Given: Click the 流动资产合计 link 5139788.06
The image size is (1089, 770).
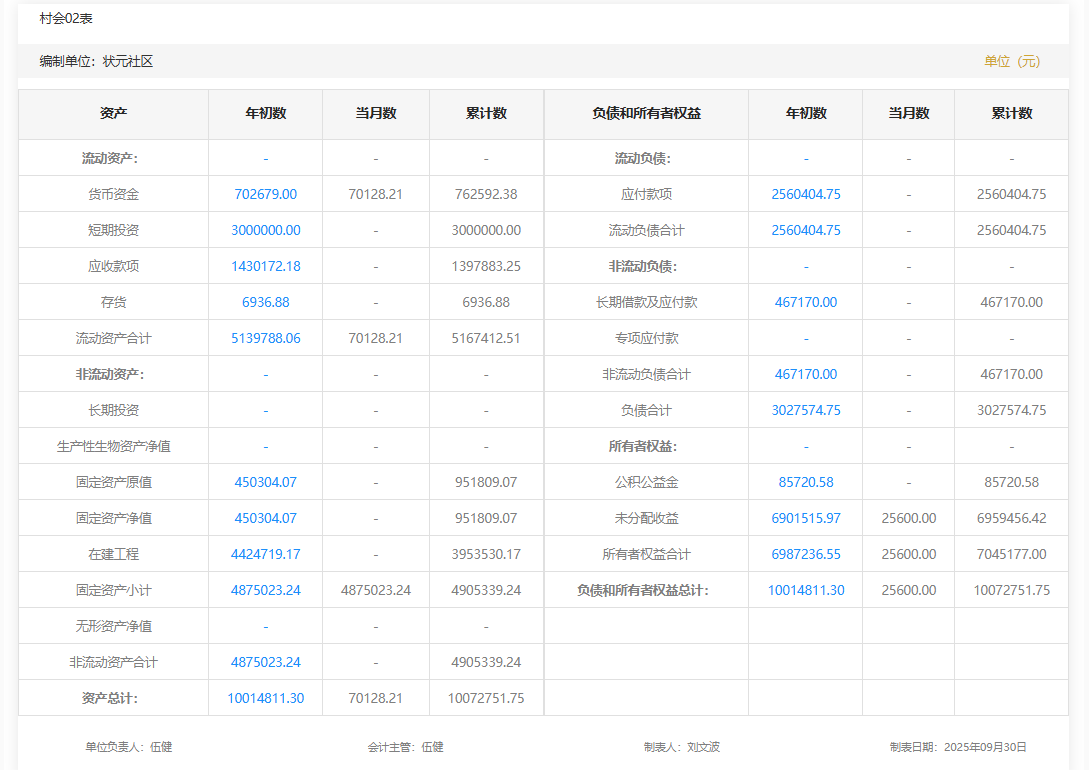Looking at the screenshot, I should click(x=265, y=338).
